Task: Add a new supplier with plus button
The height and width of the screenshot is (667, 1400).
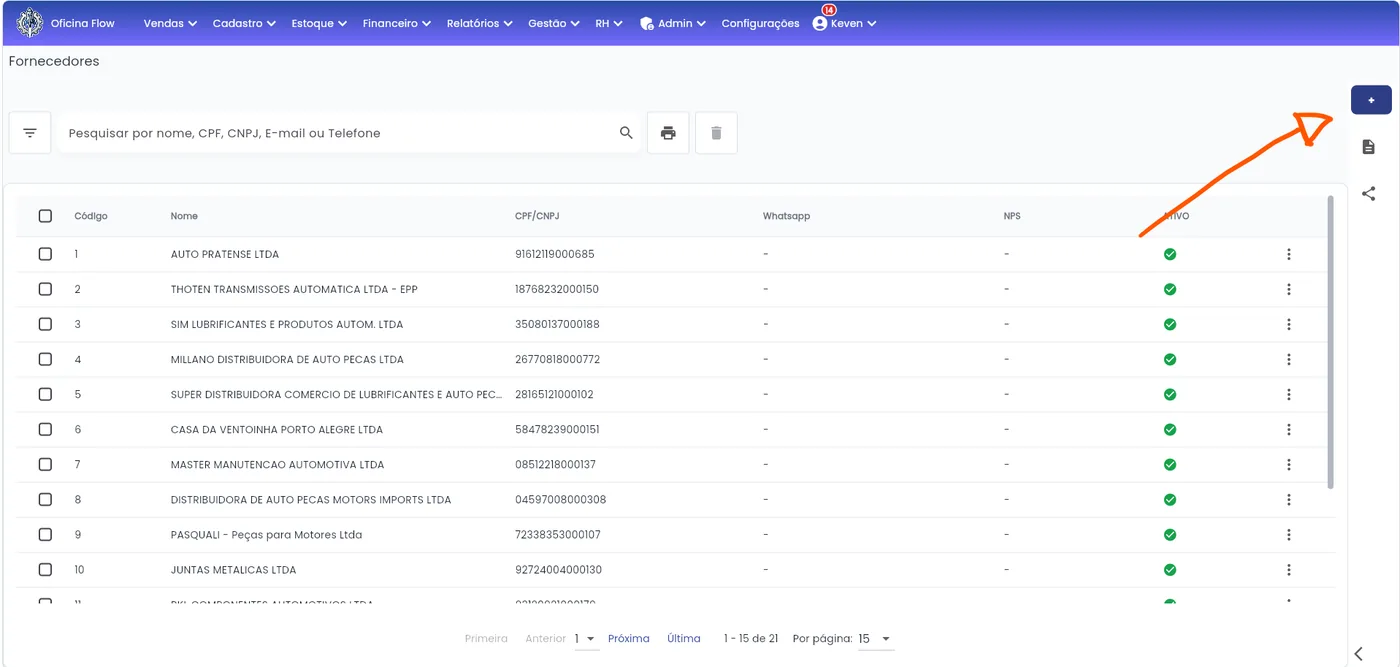Action: [1371, 100]
